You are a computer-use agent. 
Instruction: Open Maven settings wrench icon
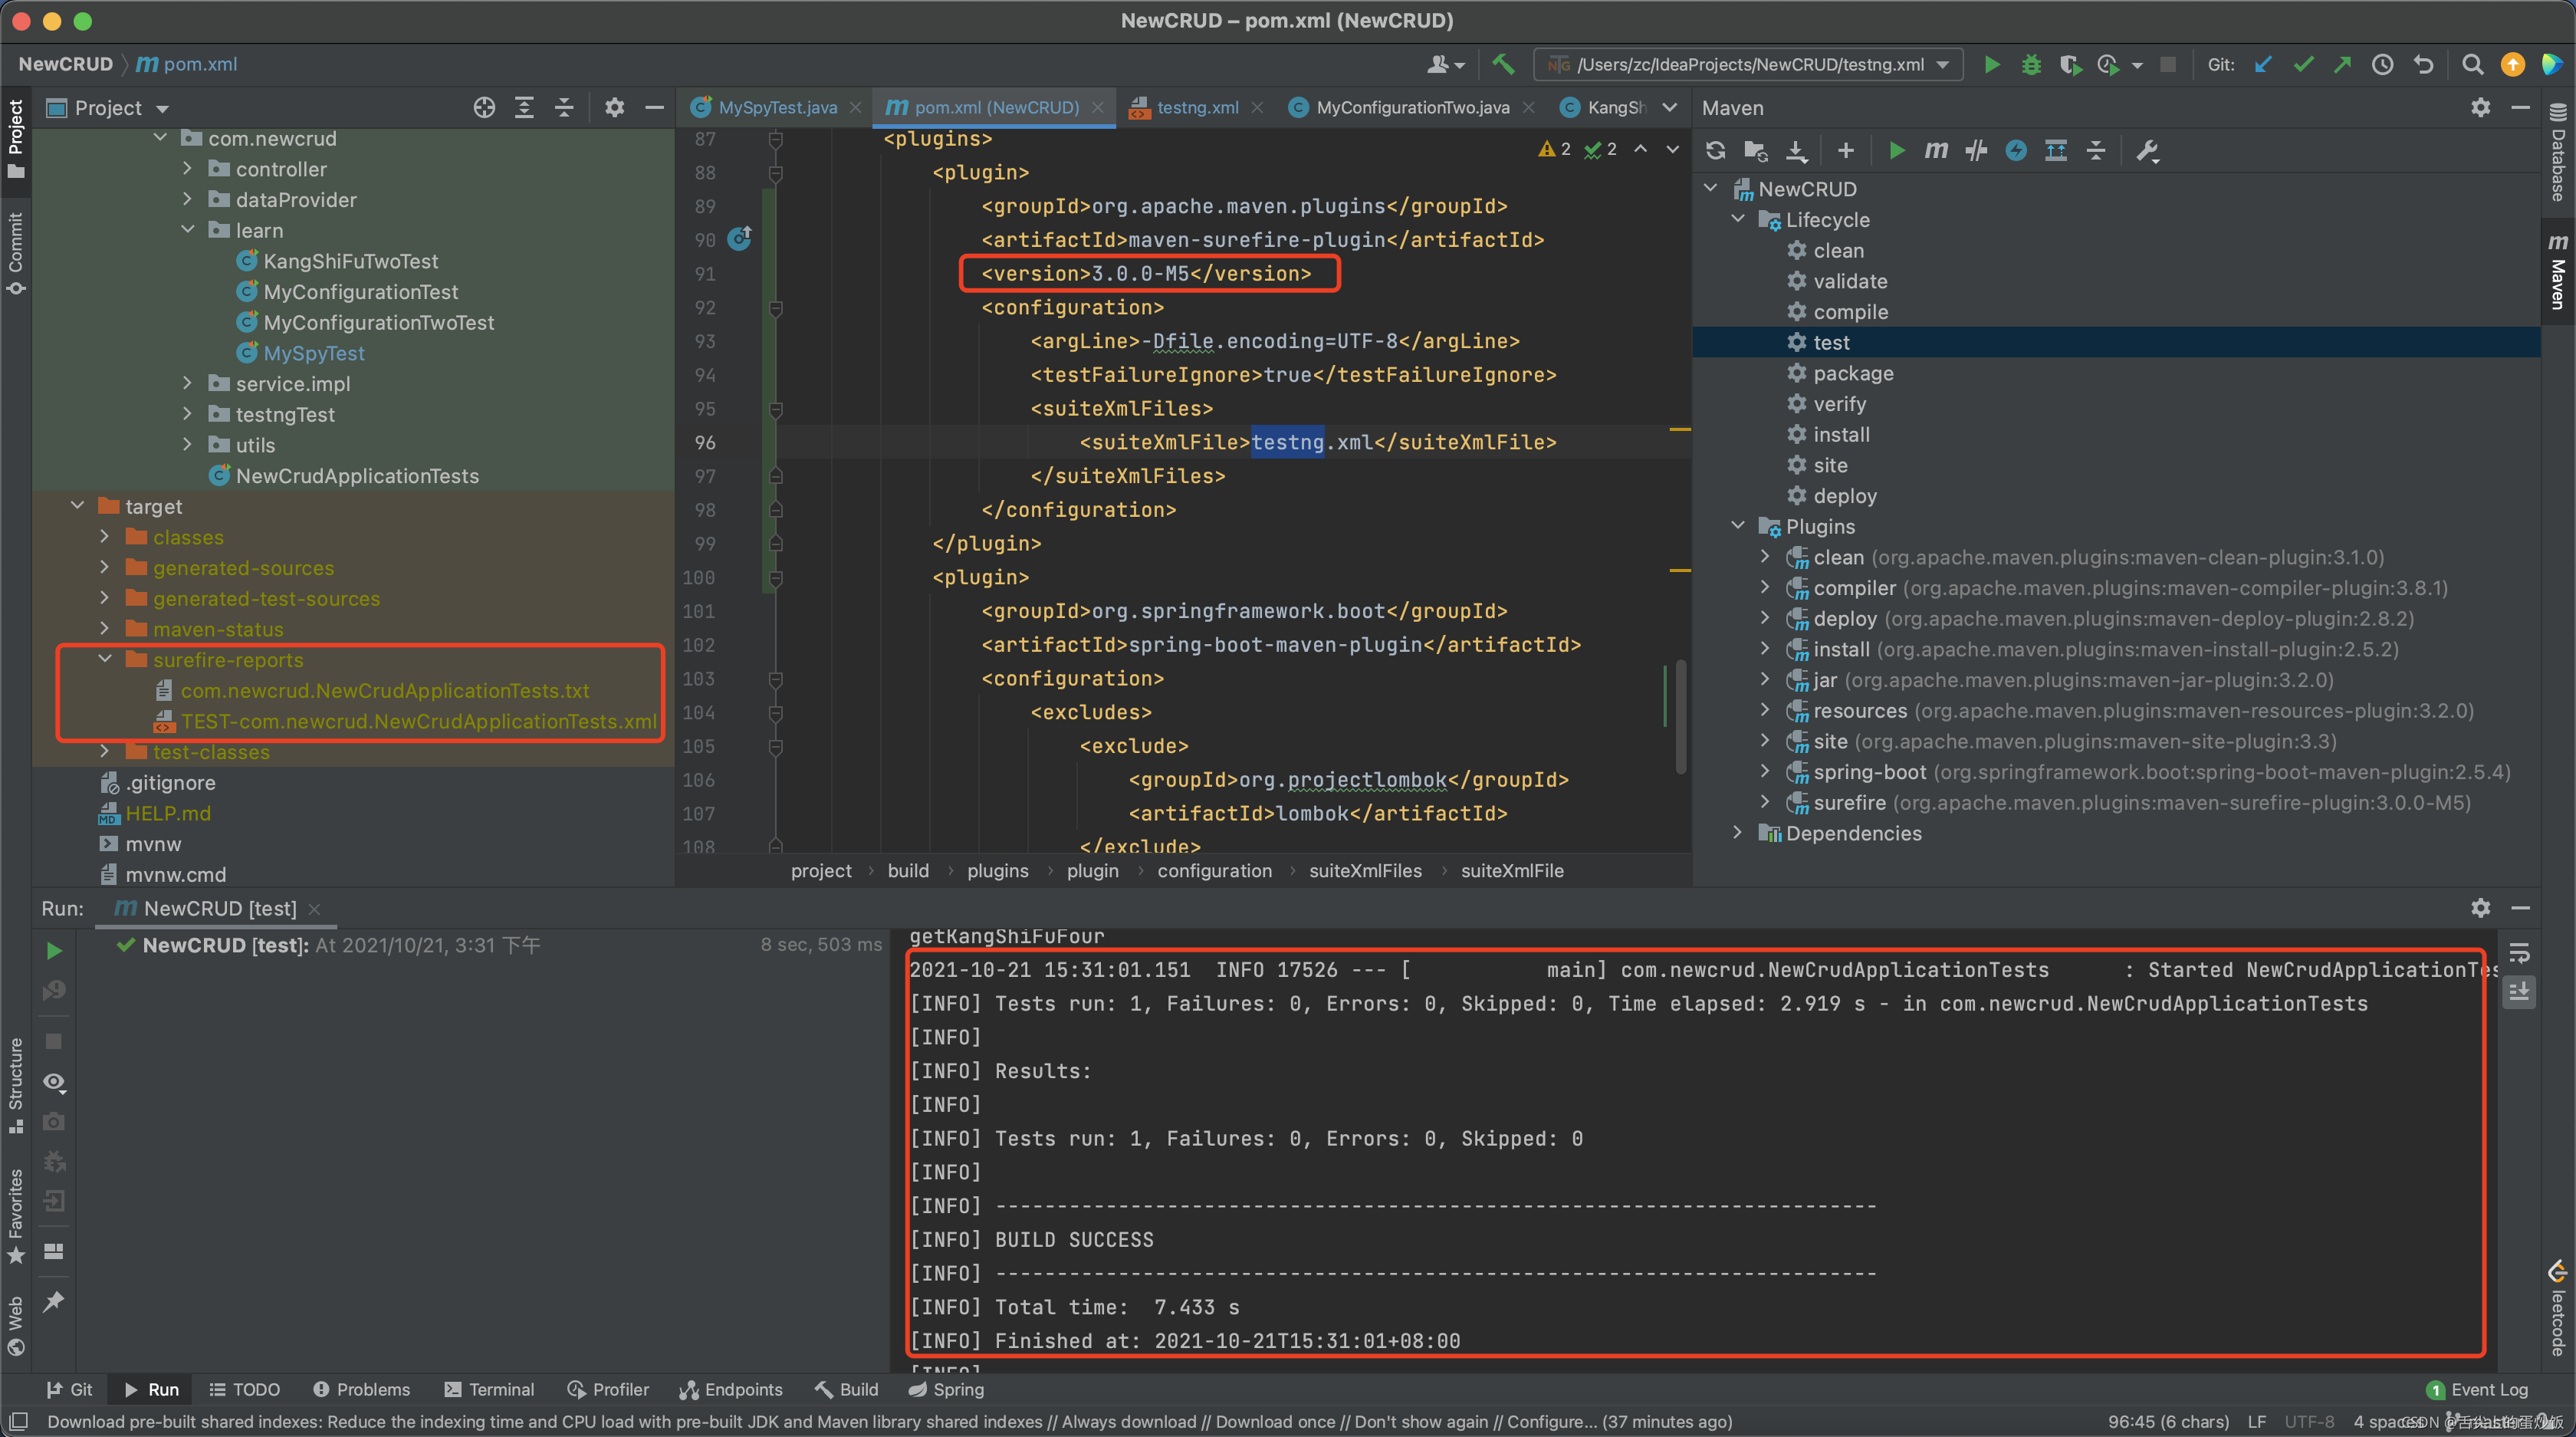point(2146,151)
